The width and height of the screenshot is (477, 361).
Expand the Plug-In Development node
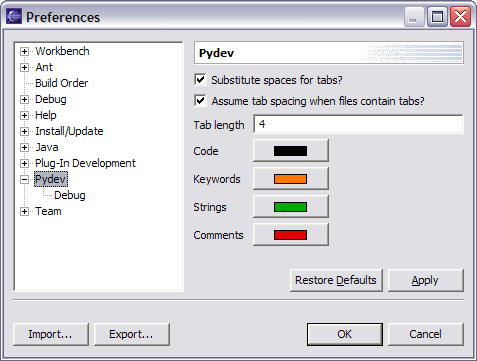(x=24, y=163)
